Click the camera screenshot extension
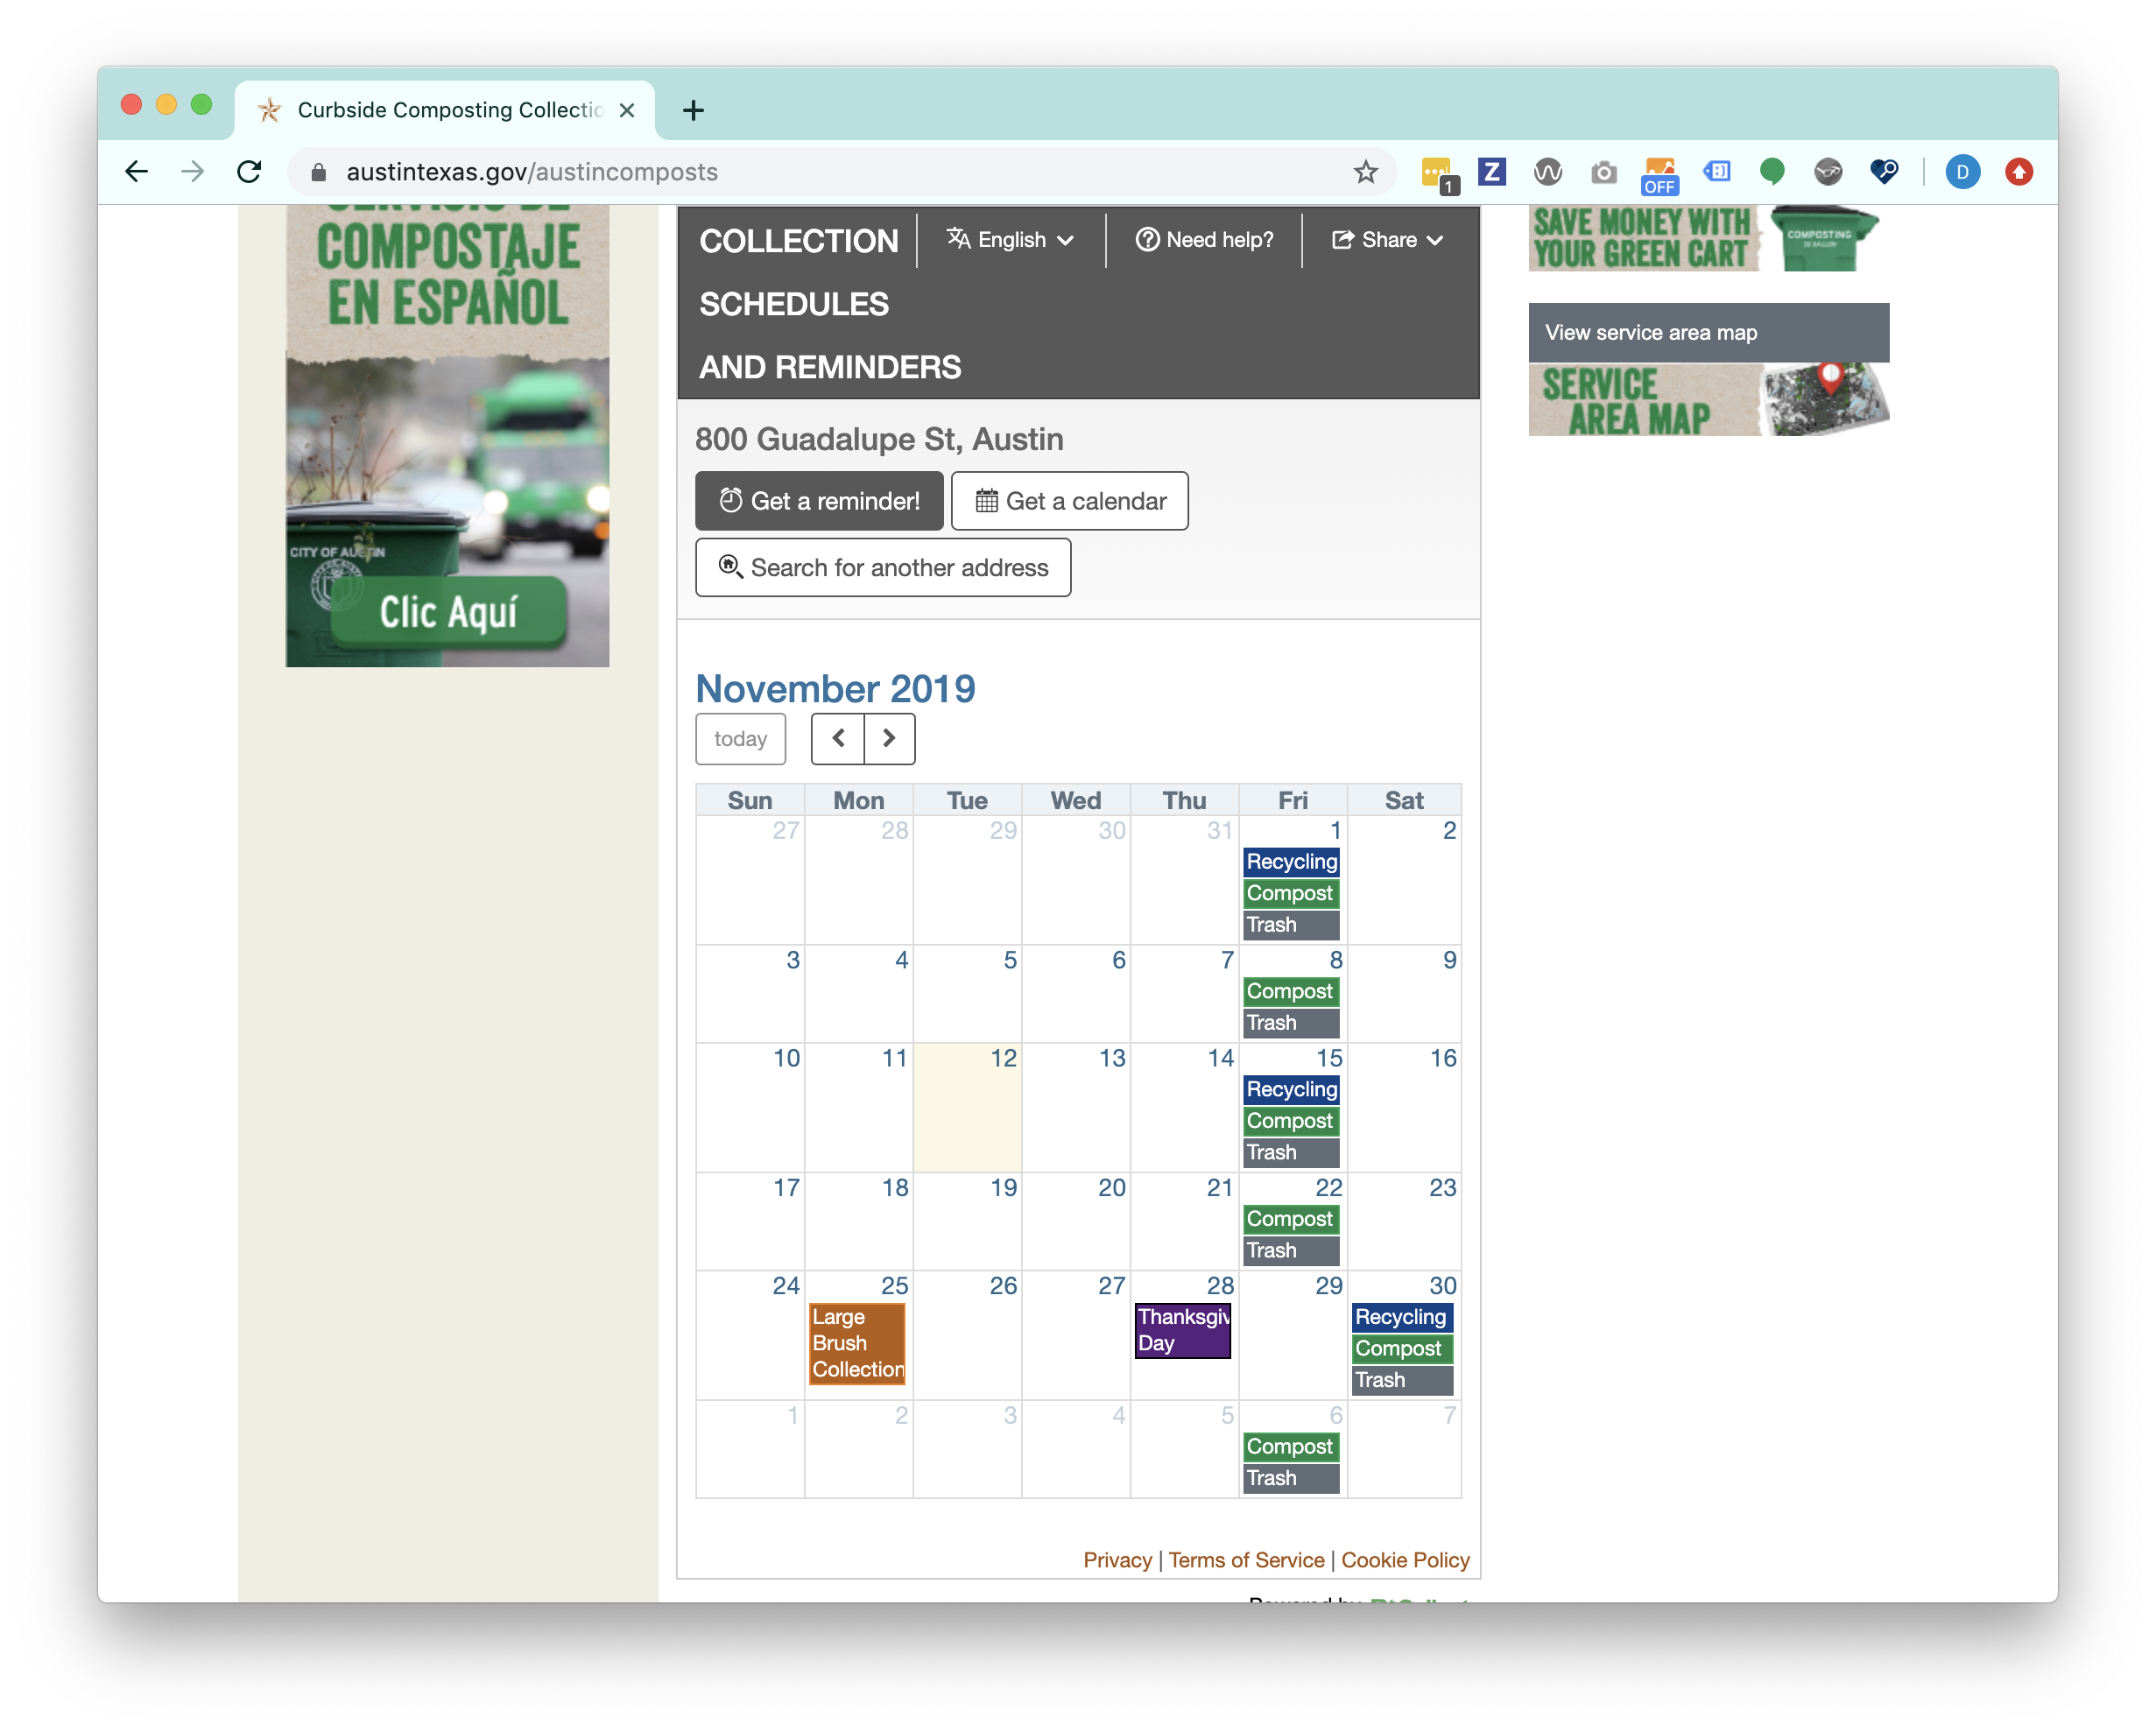 [1603, 173]
